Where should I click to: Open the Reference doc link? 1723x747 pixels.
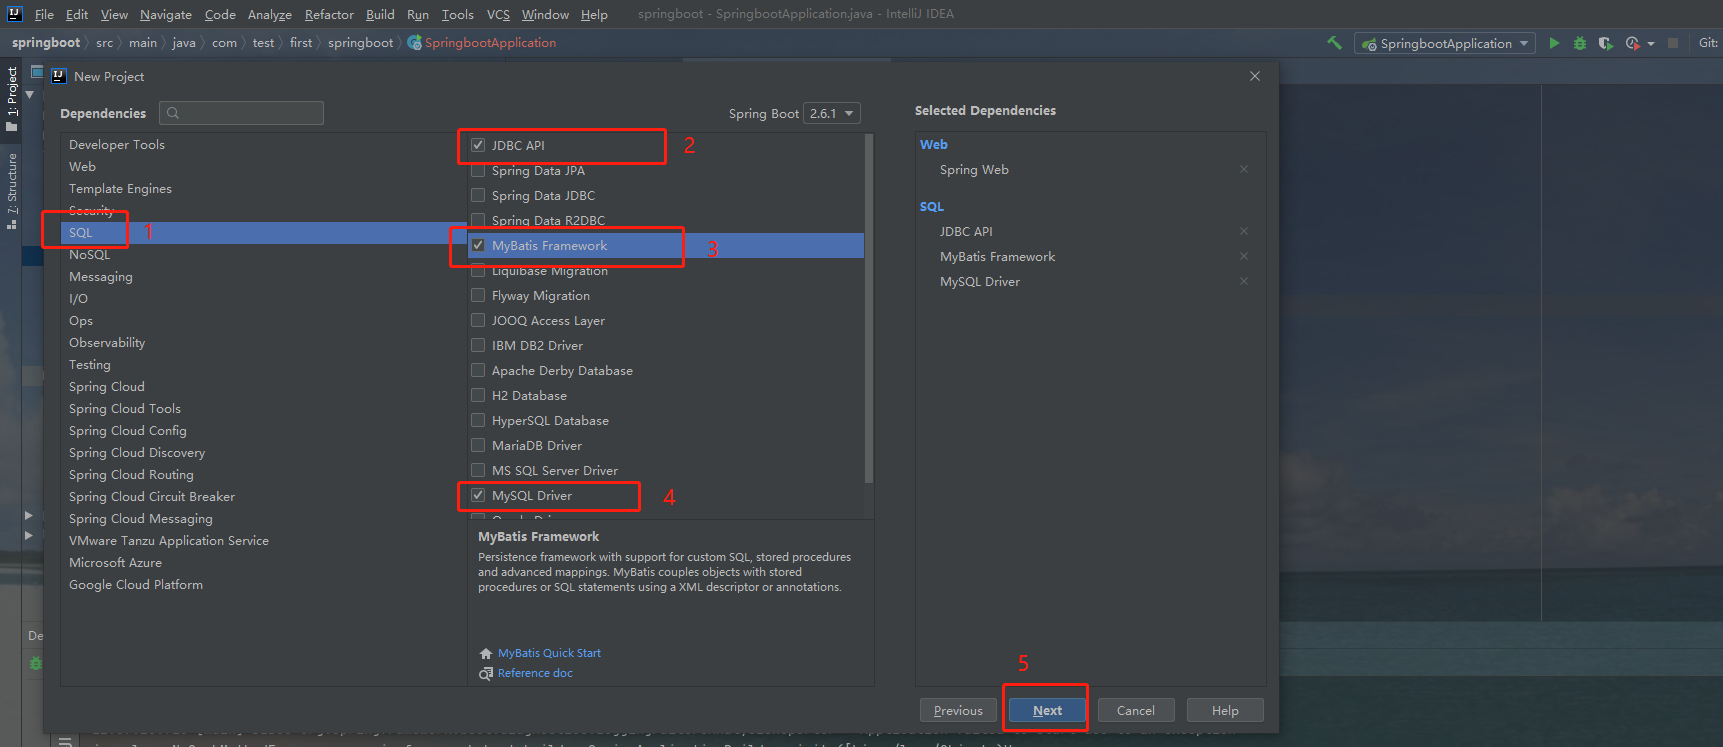(x=535, y=673)
